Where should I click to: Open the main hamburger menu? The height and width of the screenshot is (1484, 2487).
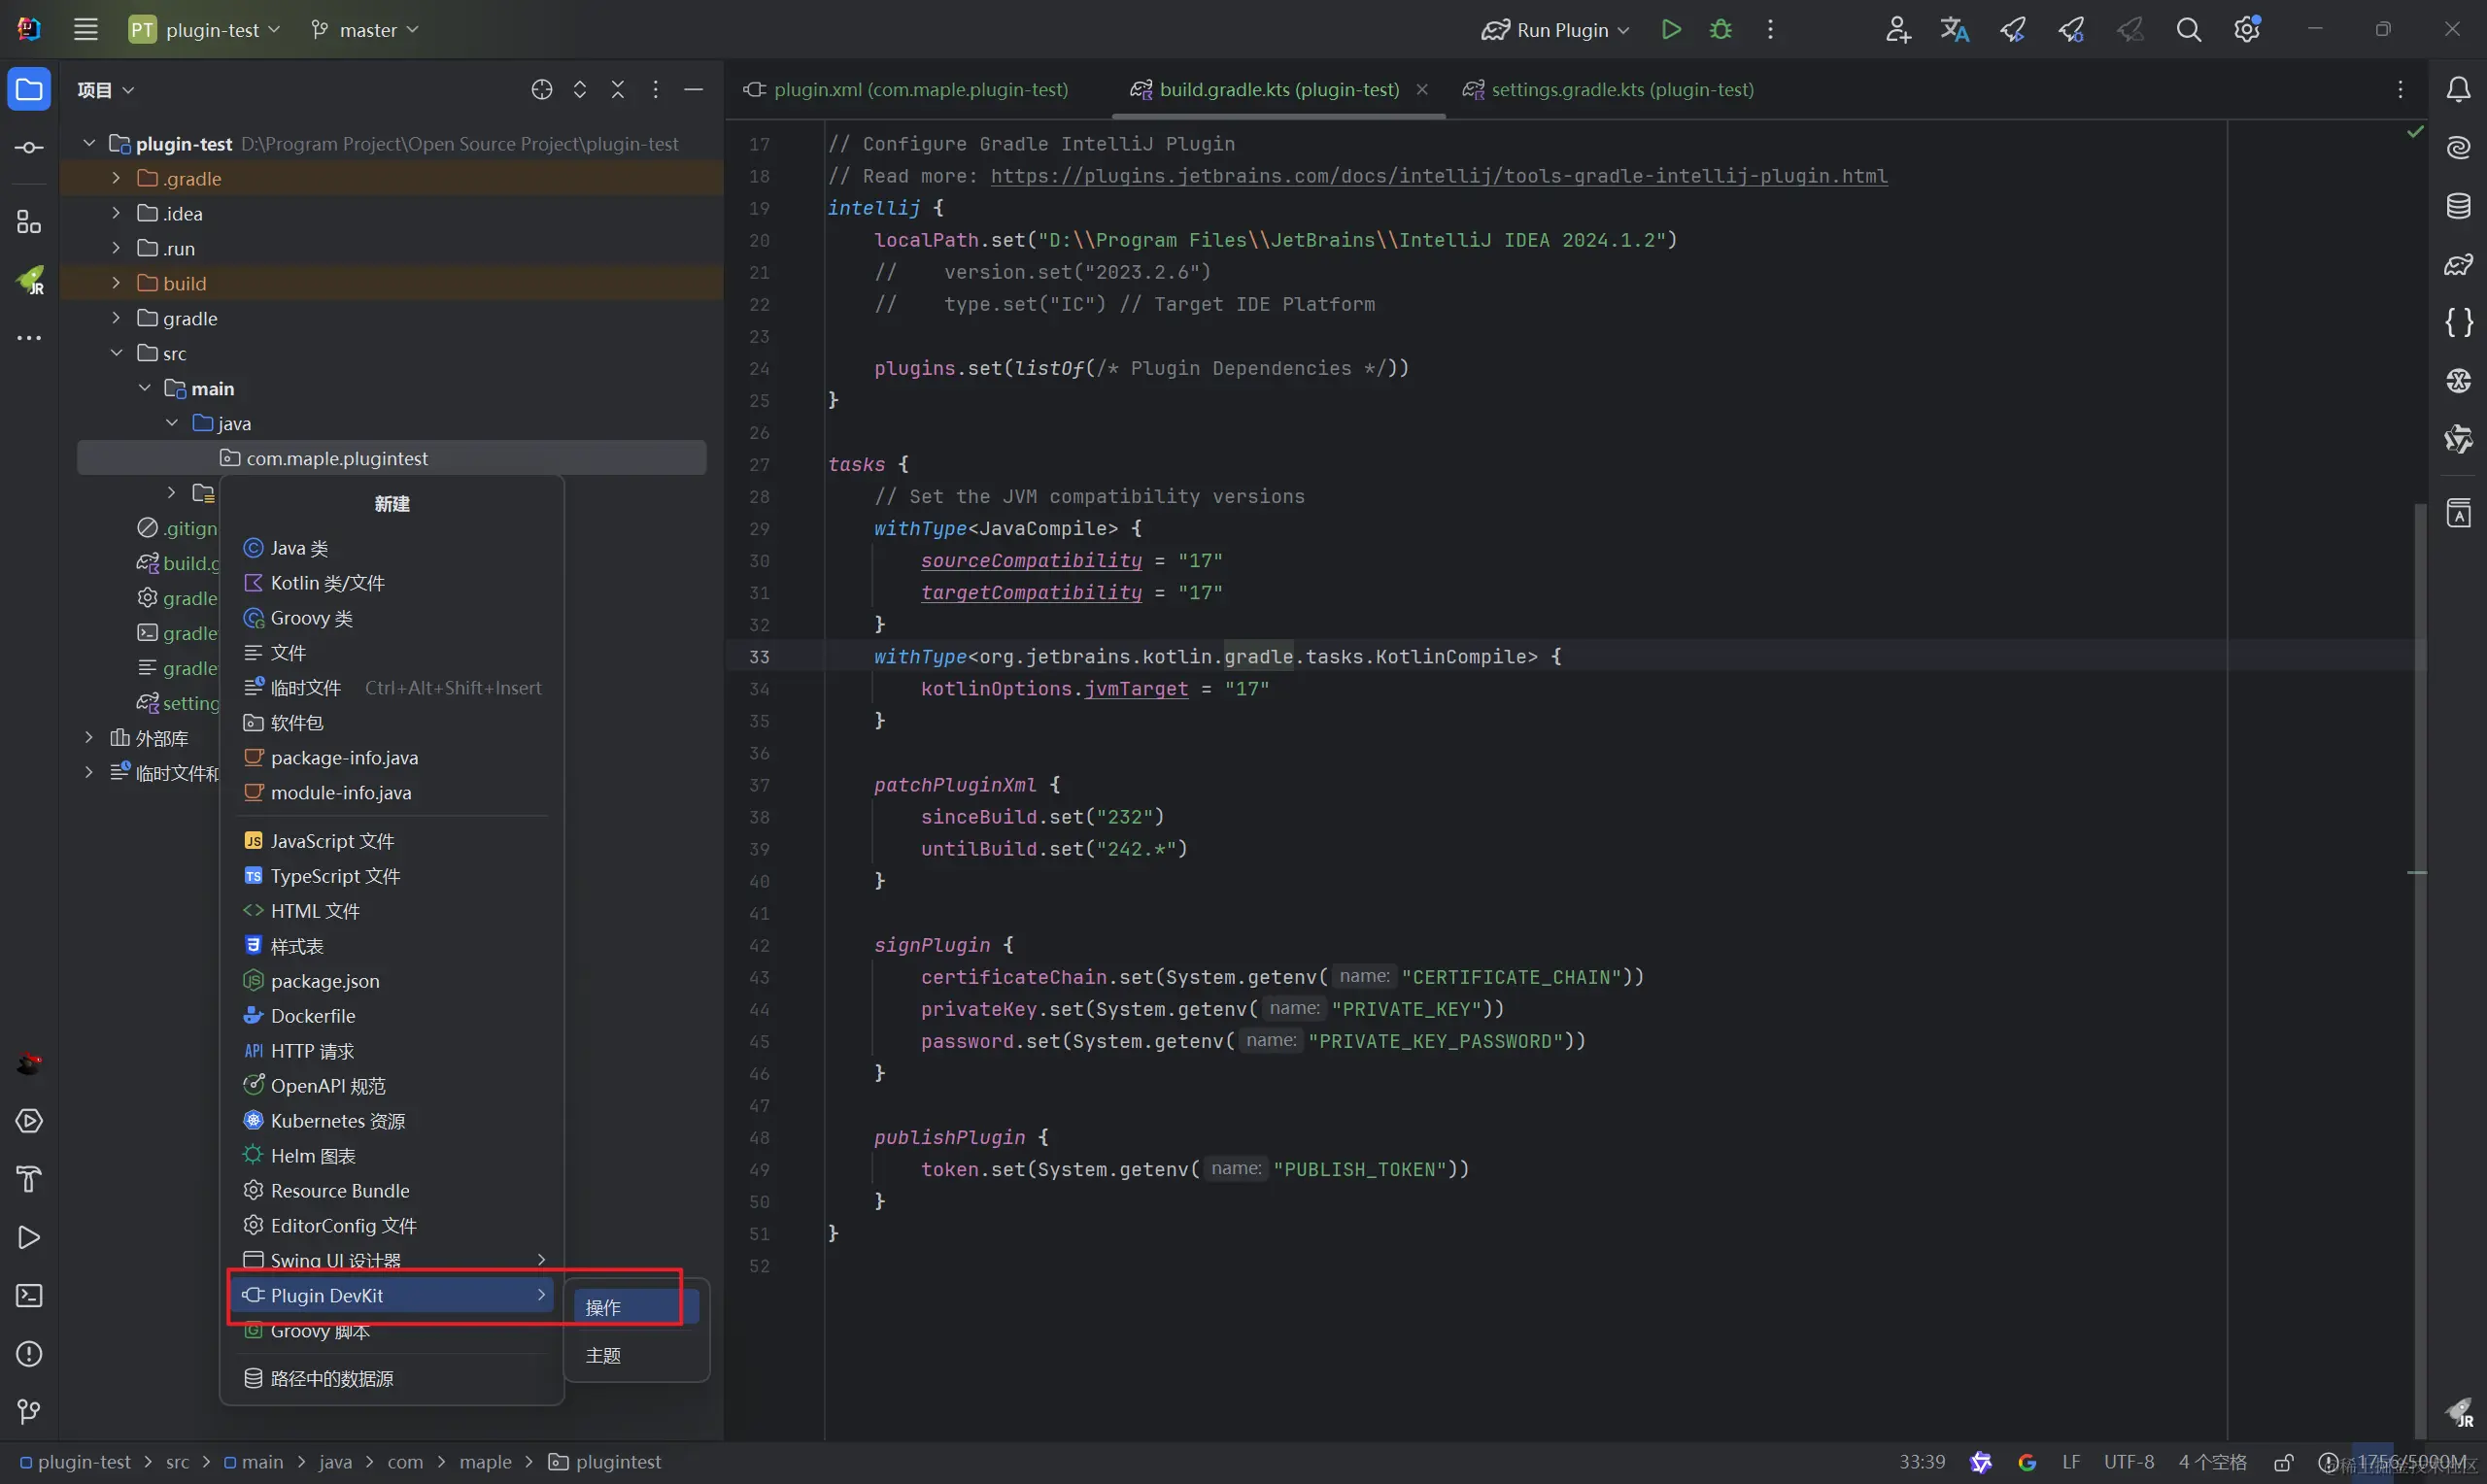86,30
